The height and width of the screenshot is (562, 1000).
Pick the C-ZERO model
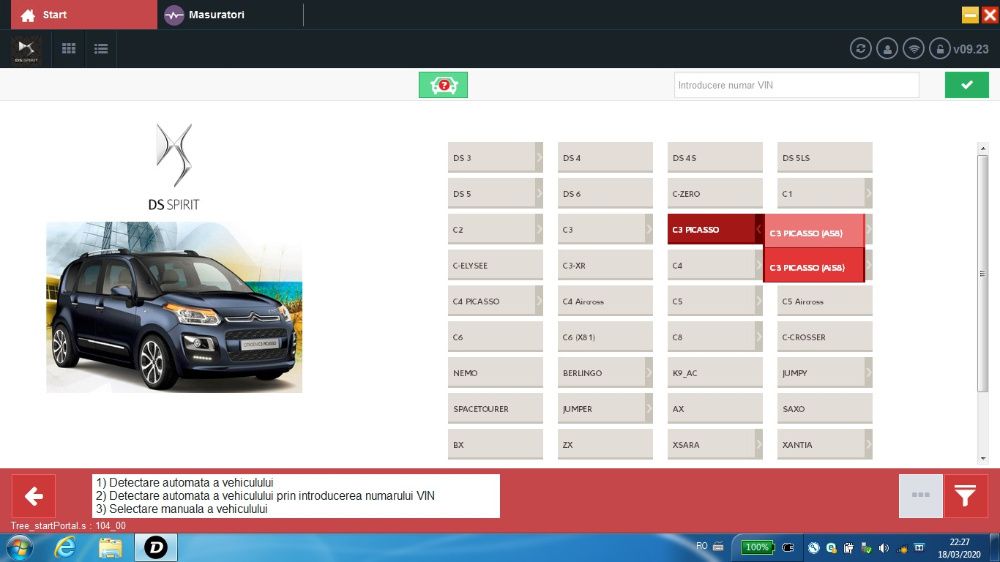click(x=715, y=193)
